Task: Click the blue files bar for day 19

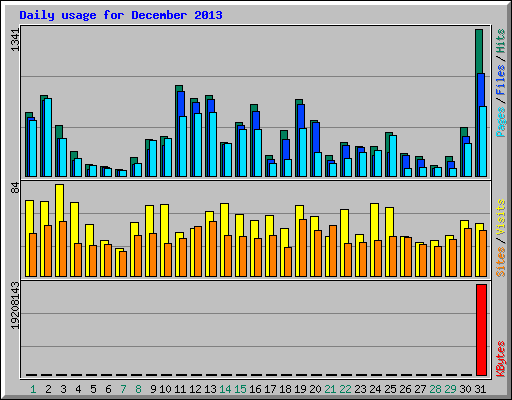Action: pyautogui.click(x=301, y=116)
